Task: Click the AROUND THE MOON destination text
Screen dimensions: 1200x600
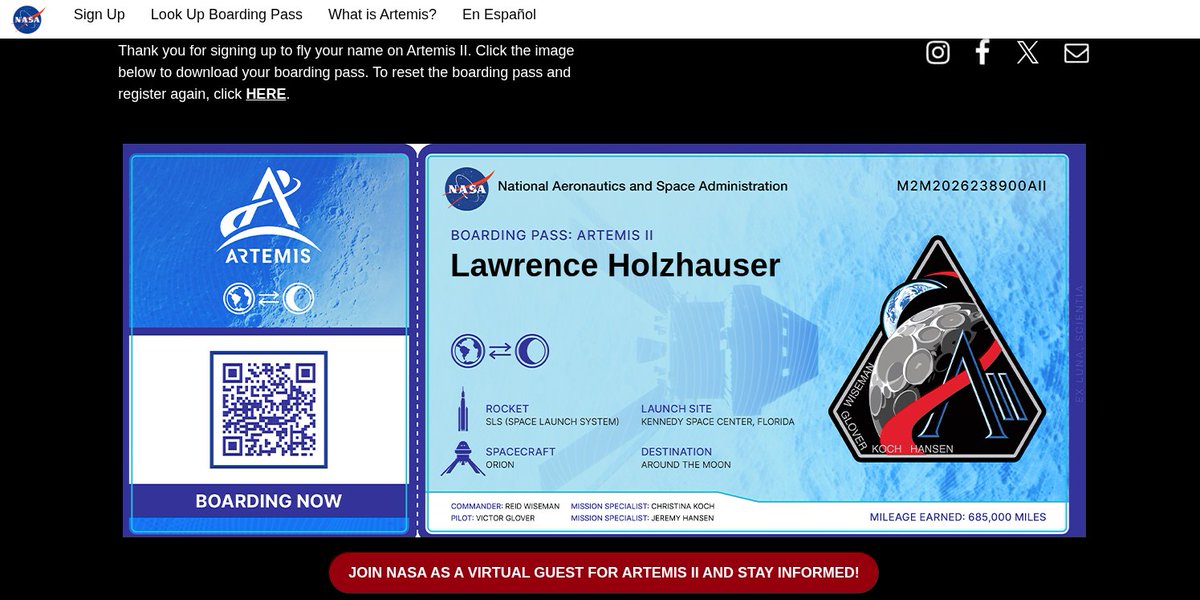Action: pyautogui.click(x=686, y=465)
